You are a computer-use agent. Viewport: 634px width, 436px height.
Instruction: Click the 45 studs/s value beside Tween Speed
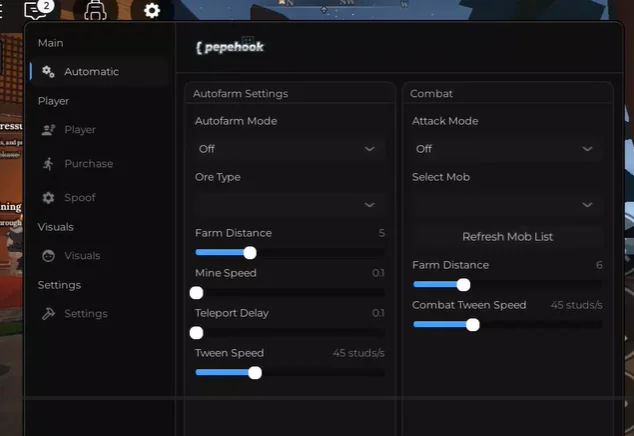point(359,353)
